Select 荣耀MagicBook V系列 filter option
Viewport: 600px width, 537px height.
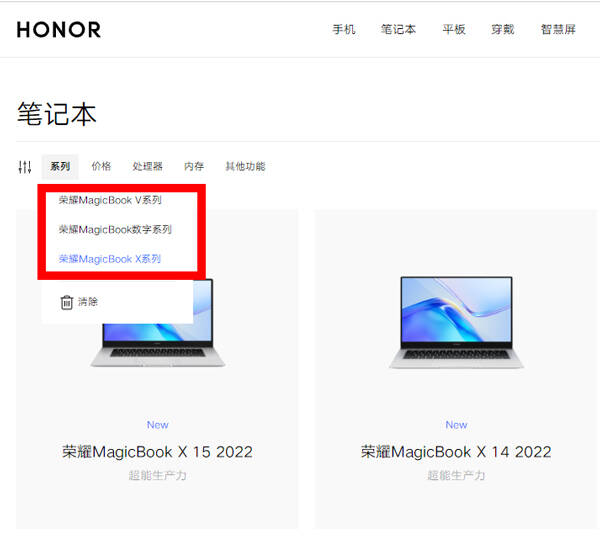[110, 200]
